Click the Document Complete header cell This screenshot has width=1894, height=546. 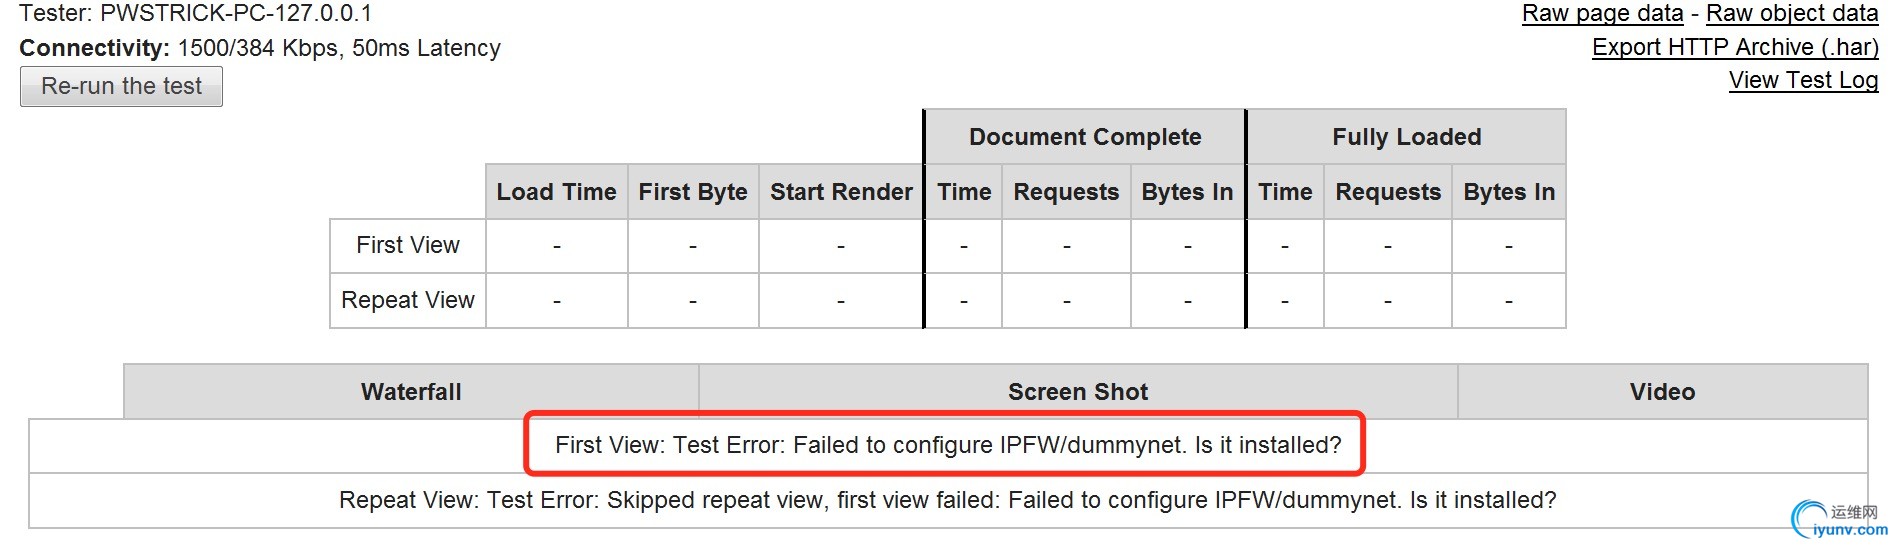[1085, 137]
